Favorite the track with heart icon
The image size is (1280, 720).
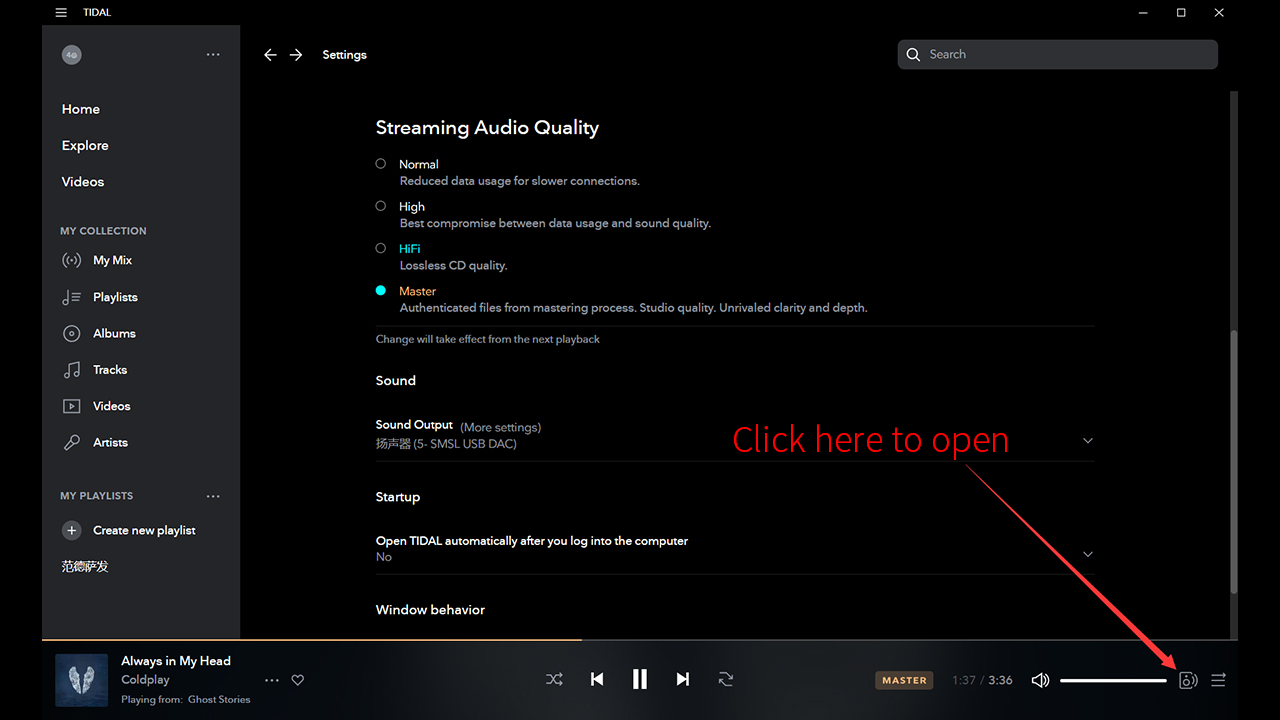point(297,680)
